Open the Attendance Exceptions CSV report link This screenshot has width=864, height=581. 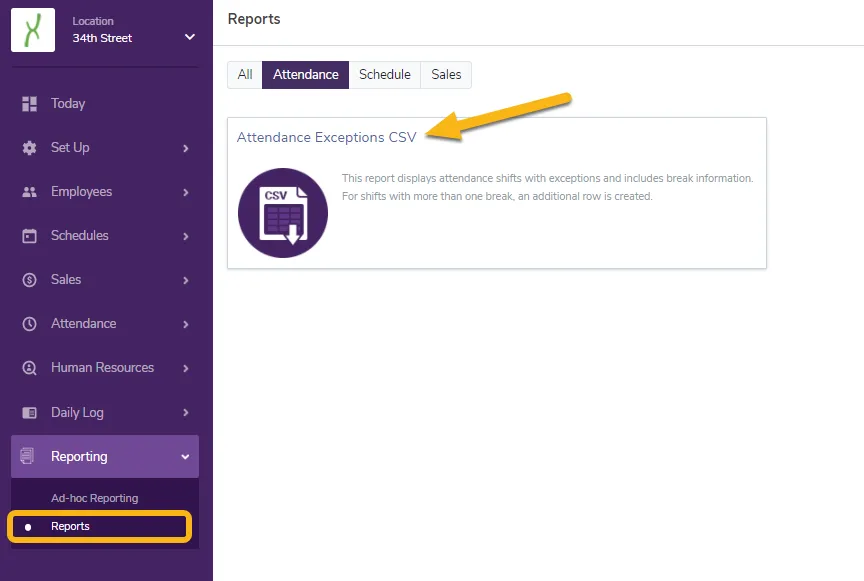point(326,137)
